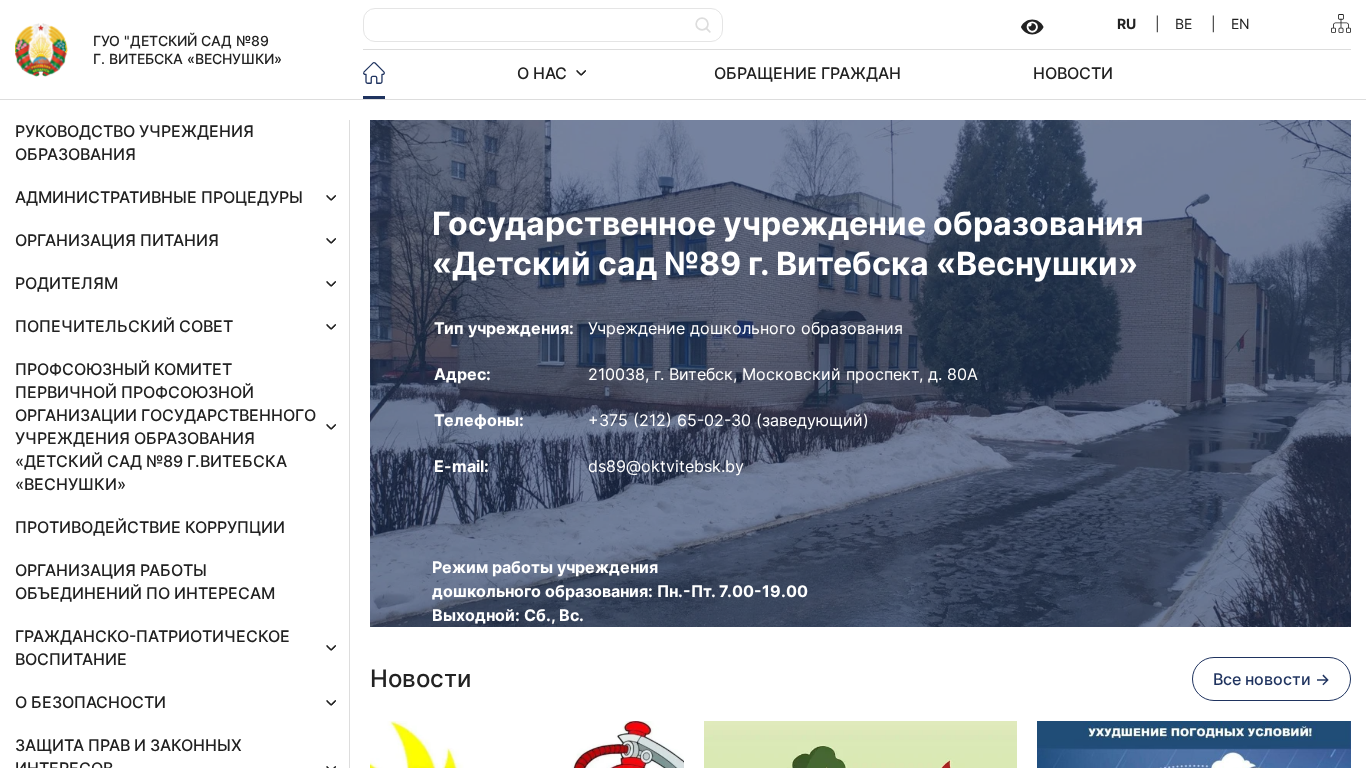This screenshot has width=1366, height=768.
Task: Expand the ГРАЖДАНСКО-ПАТРИОТИЧЕСКОЕ ВОСПИТАНИЕ chevron
Action: (331, 648)
